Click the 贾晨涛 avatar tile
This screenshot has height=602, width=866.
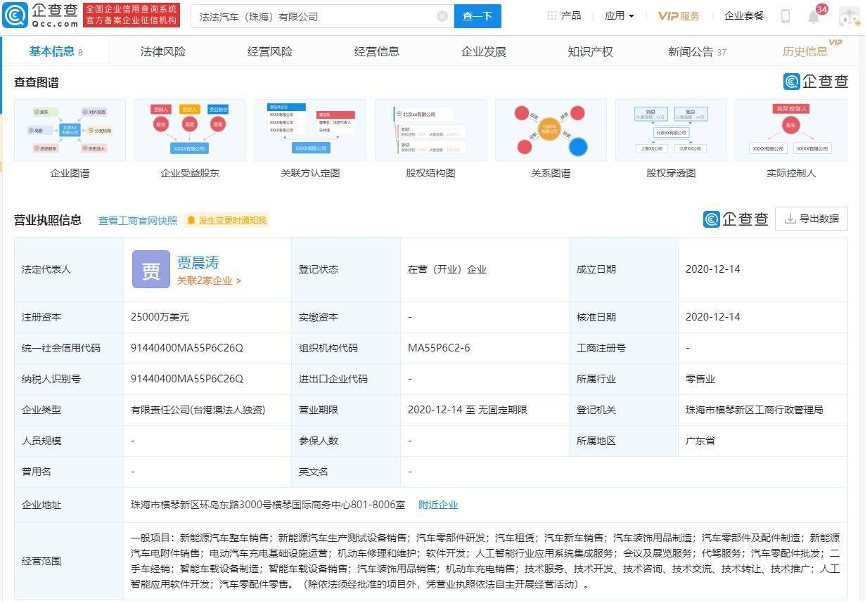coord(151,269)
